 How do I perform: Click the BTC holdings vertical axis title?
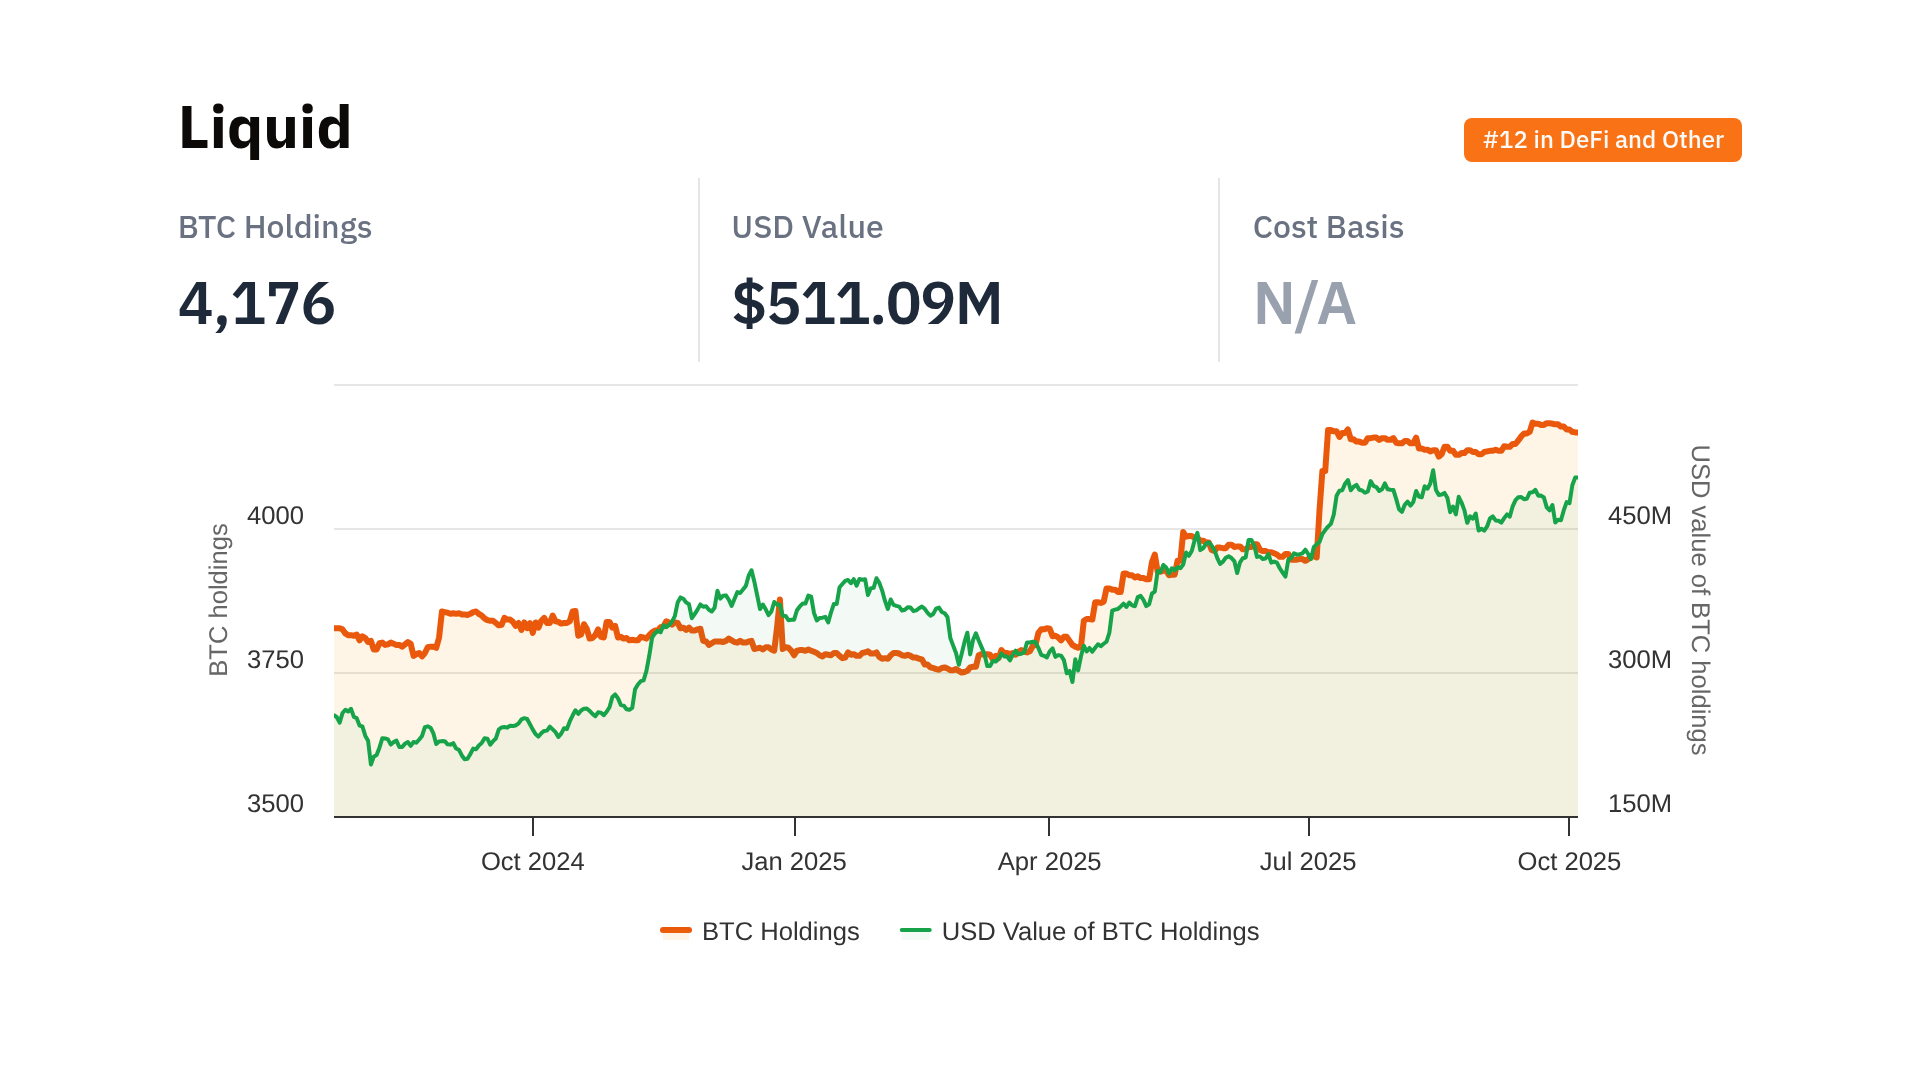[219, 600]
